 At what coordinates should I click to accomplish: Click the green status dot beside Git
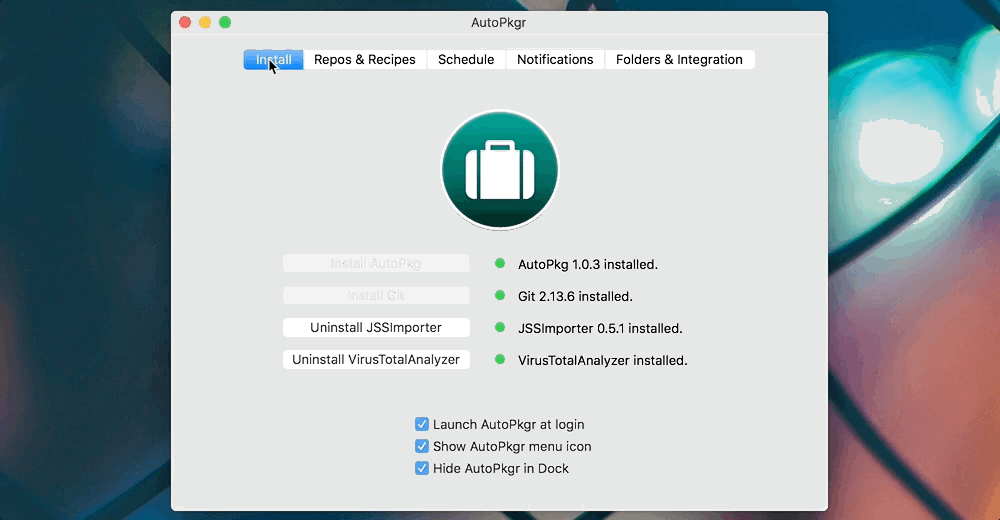coord(500,296)
